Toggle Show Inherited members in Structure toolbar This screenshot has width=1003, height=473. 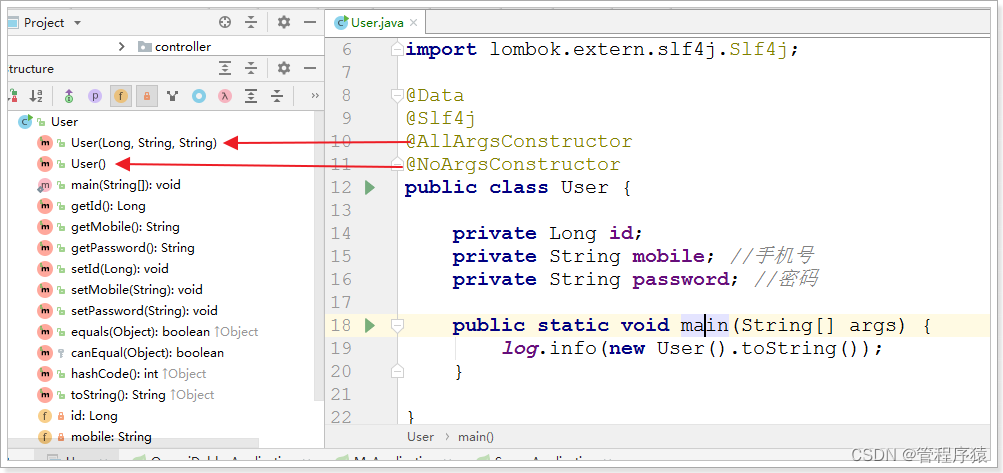point(69,96)
